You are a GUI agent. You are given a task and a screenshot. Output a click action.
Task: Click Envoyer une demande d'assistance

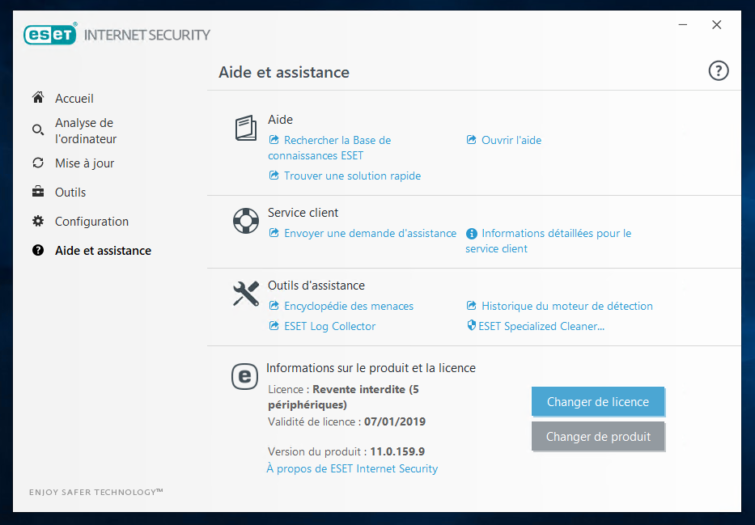click(x=370, y=233)
